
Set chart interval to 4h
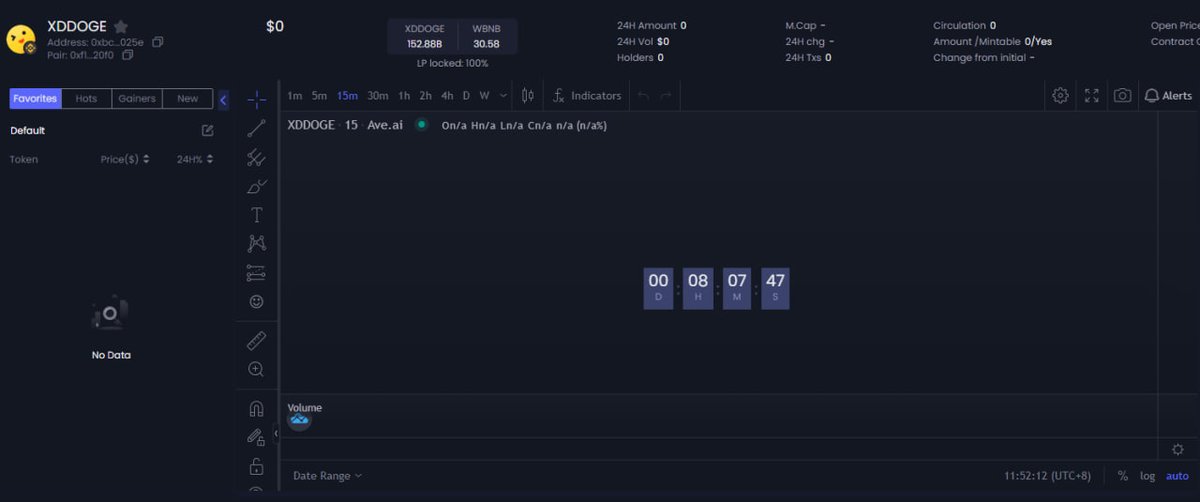(x=447, y=95)
